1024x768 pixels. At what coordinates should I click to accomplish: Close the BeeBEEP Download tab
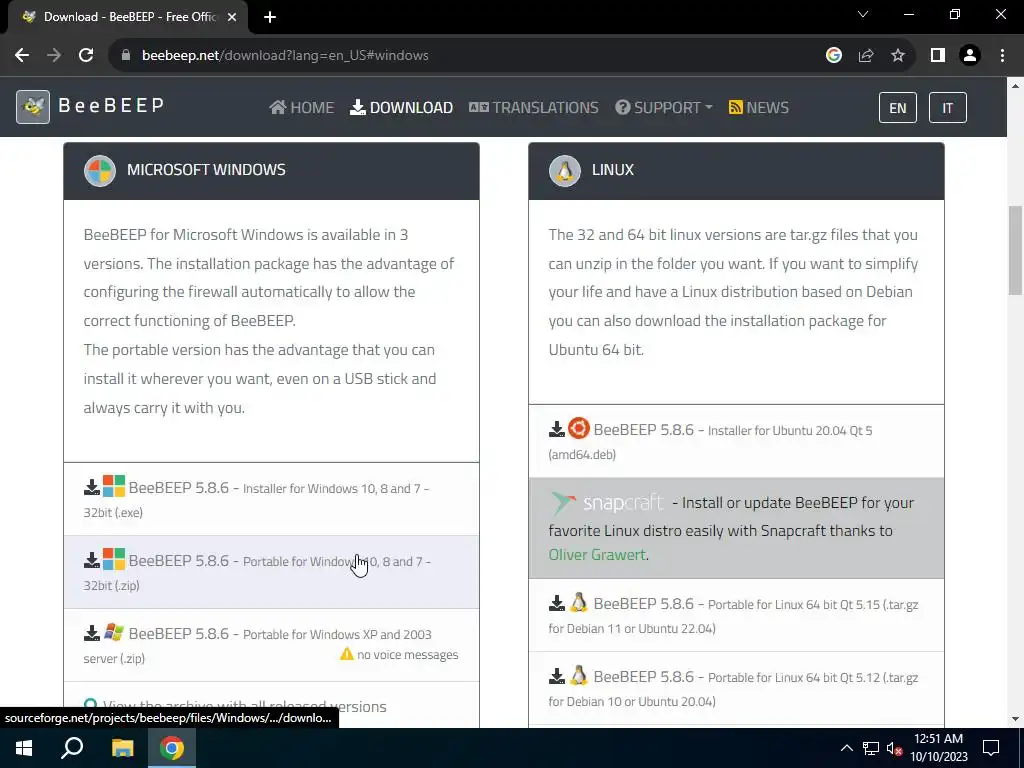232,17
